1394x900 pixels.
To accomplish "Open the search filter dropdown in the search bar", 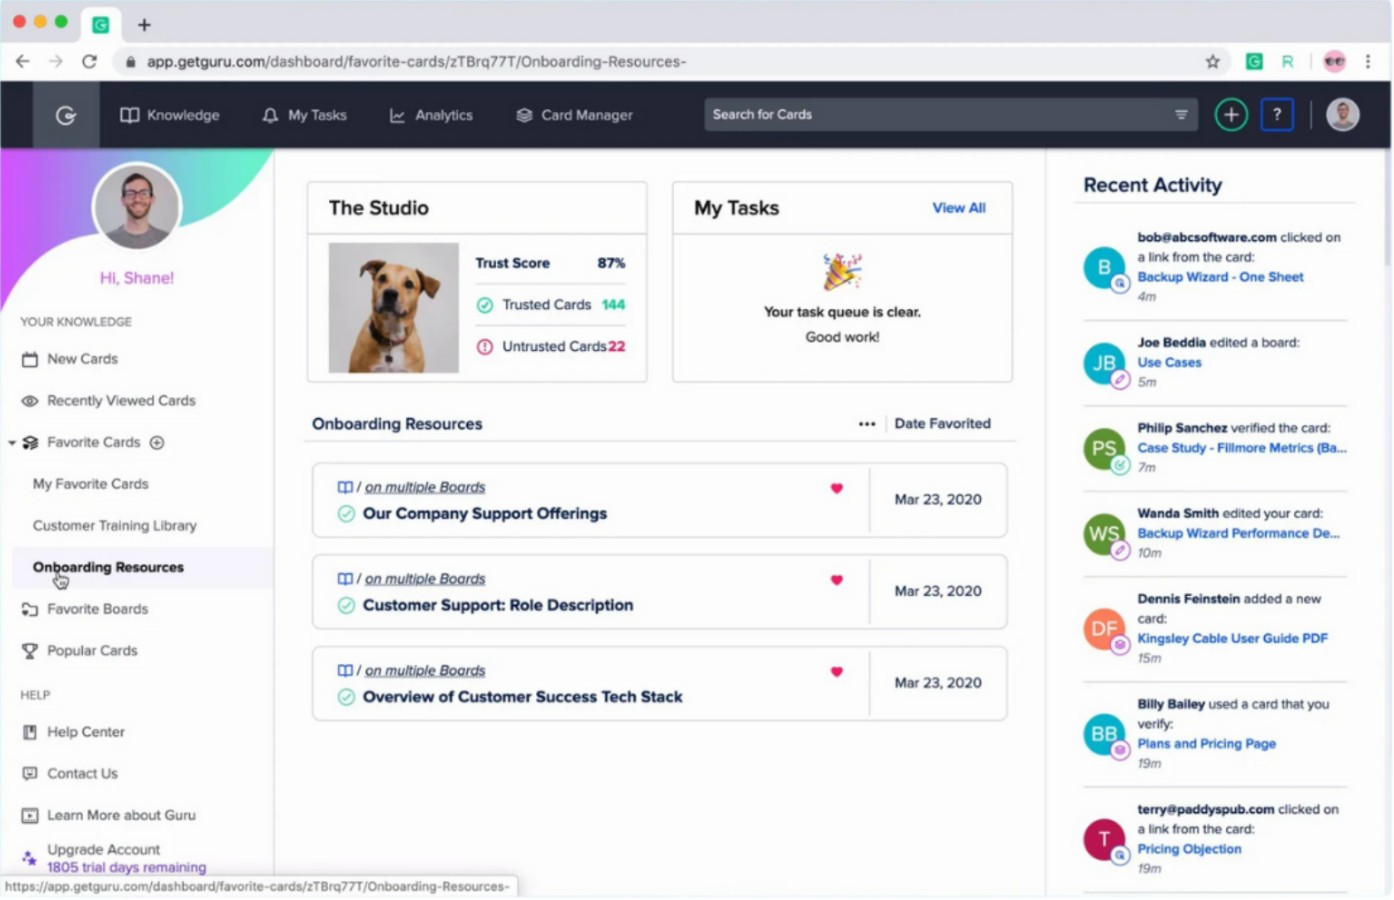I will point(1180,114).
